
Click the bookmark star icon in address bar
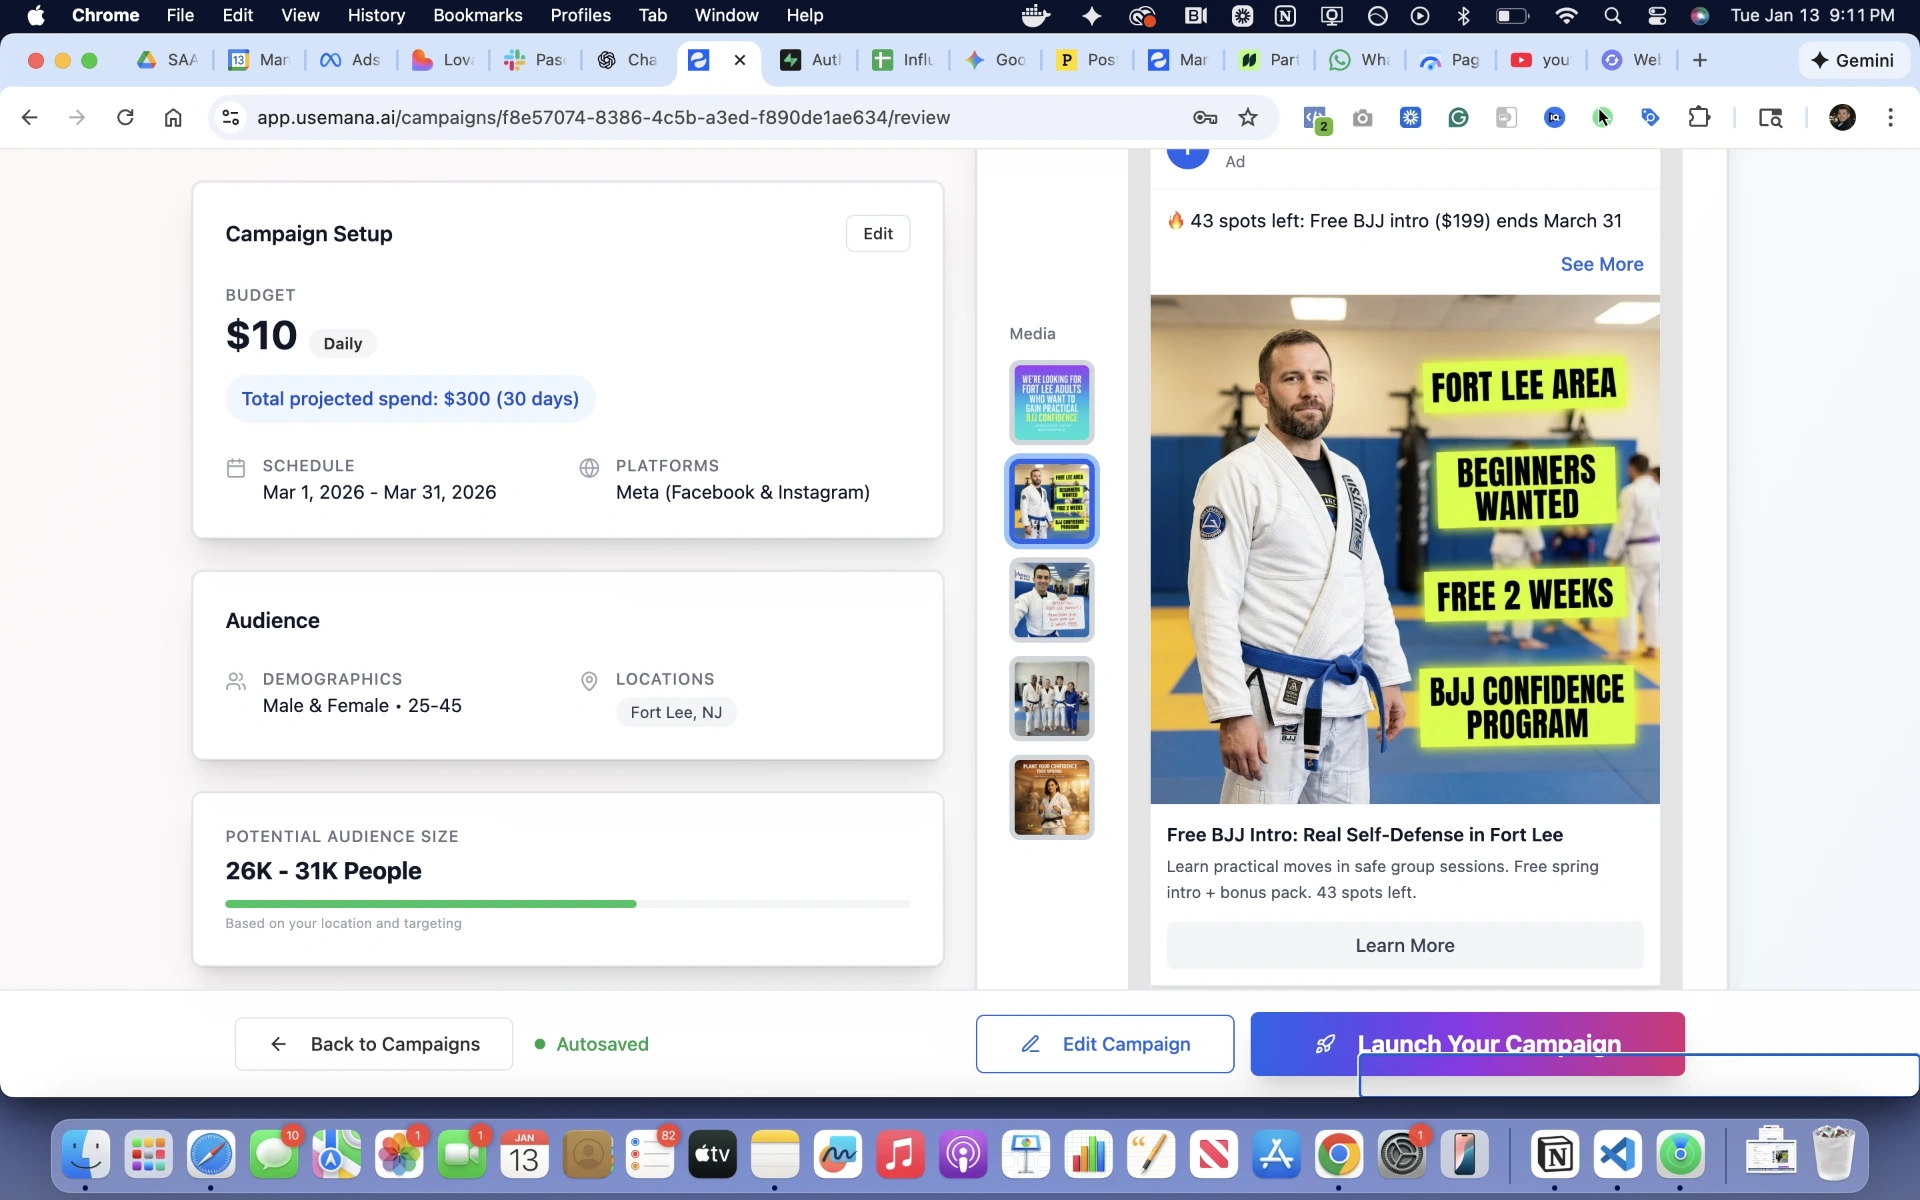(x=1247, y=118)
